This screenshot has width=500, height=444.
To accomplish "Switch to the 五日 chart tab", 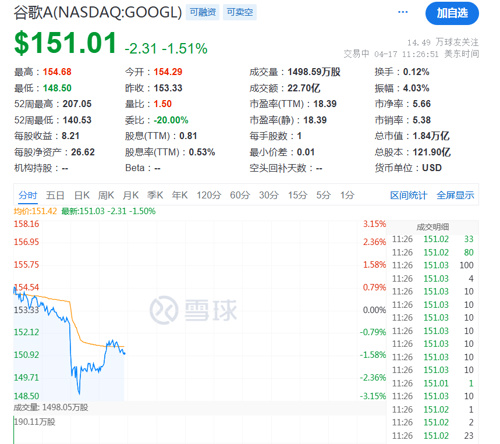I will click(x=55, y=195).
